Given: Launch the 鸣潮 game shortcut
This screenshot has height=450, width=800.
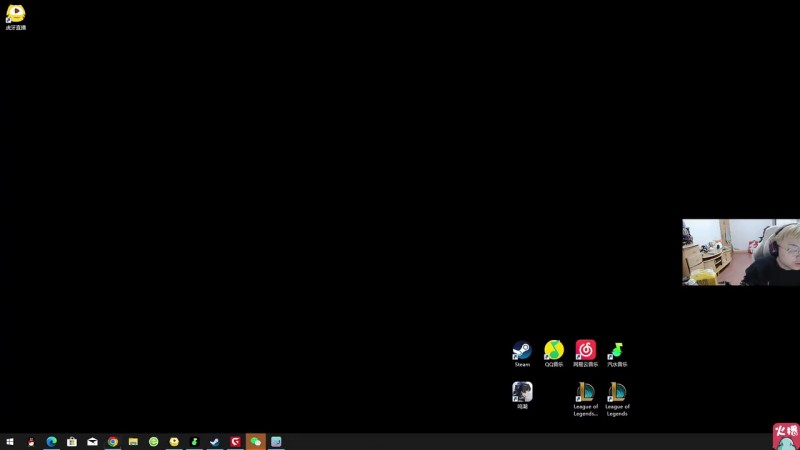Looking at the screenshot, I should click(522, 392).
